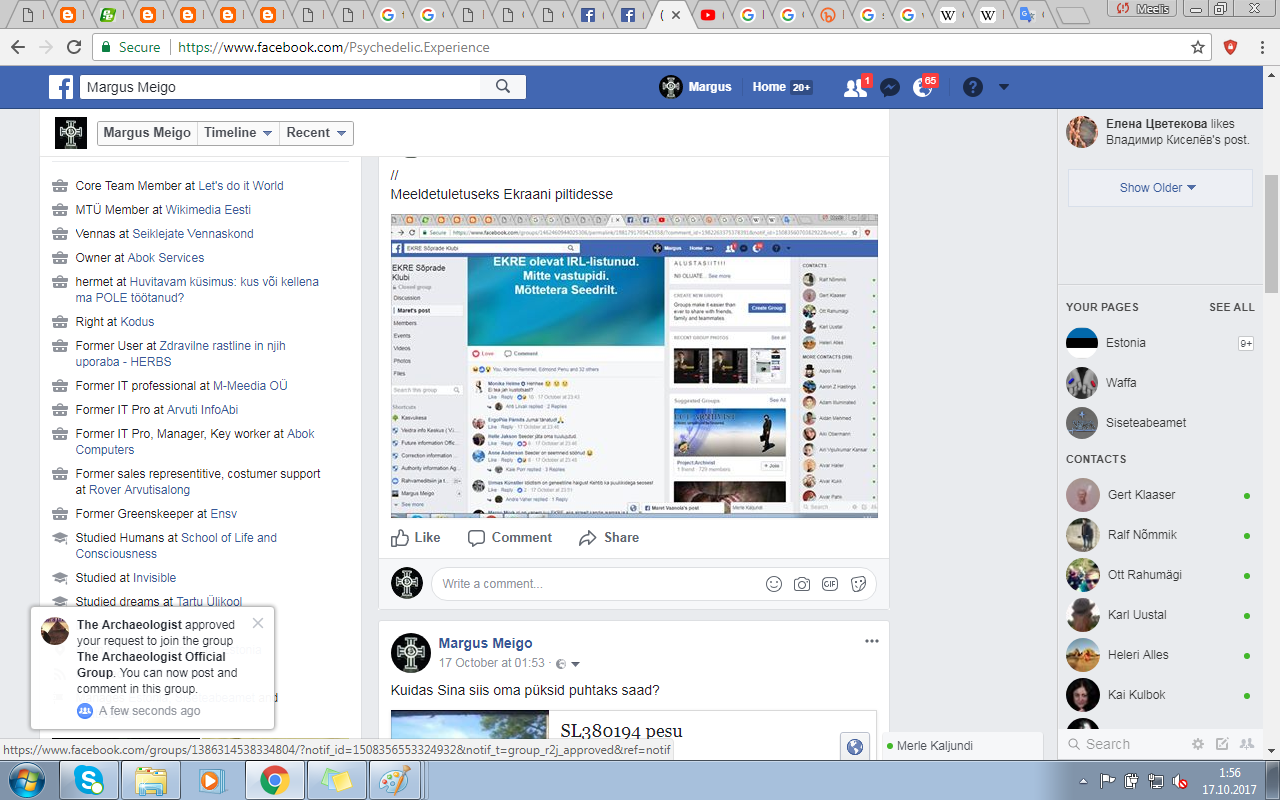Expand Show Older in the ticker

point(1160,188)
